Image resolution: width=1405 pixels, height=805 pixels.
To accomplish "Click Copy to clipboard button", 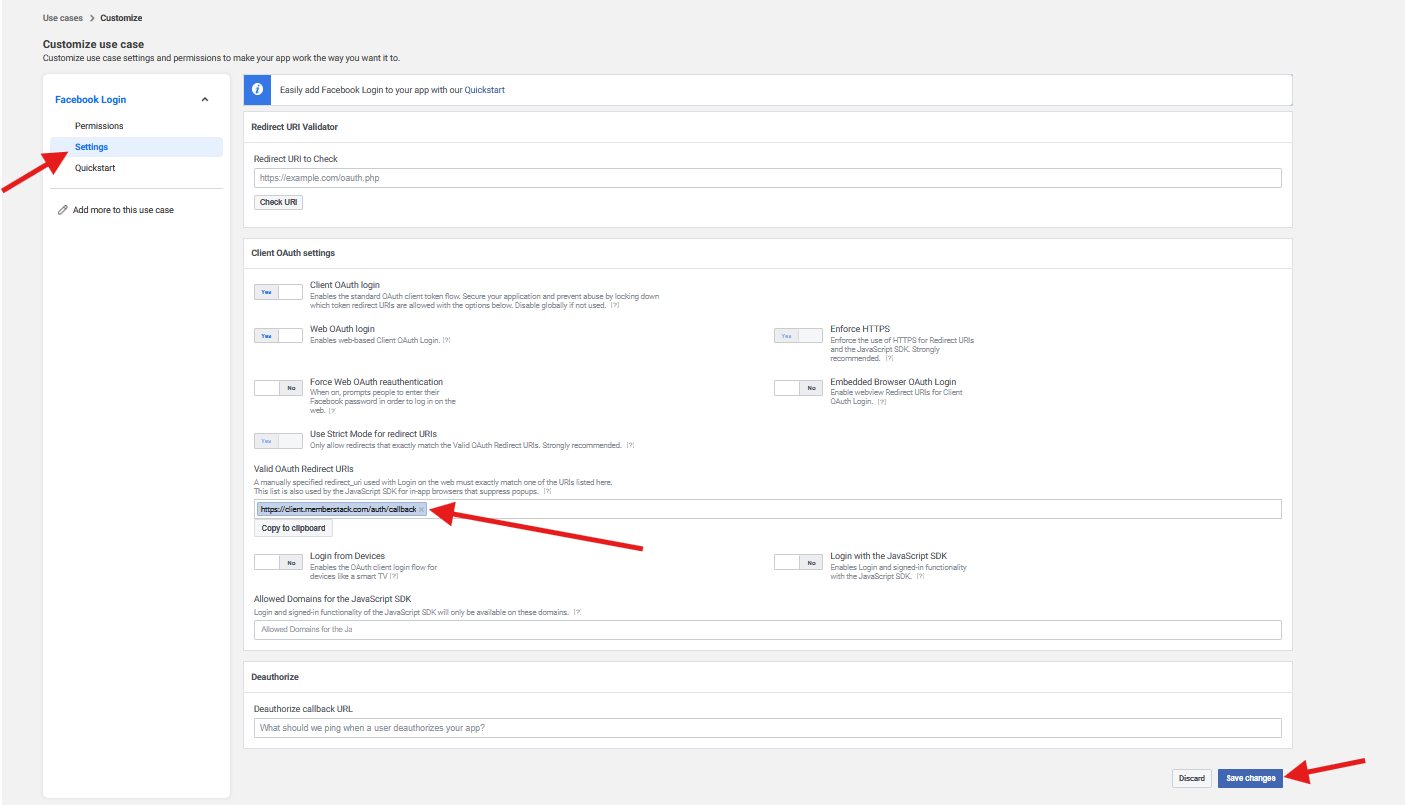I will (x=293, y=528).
